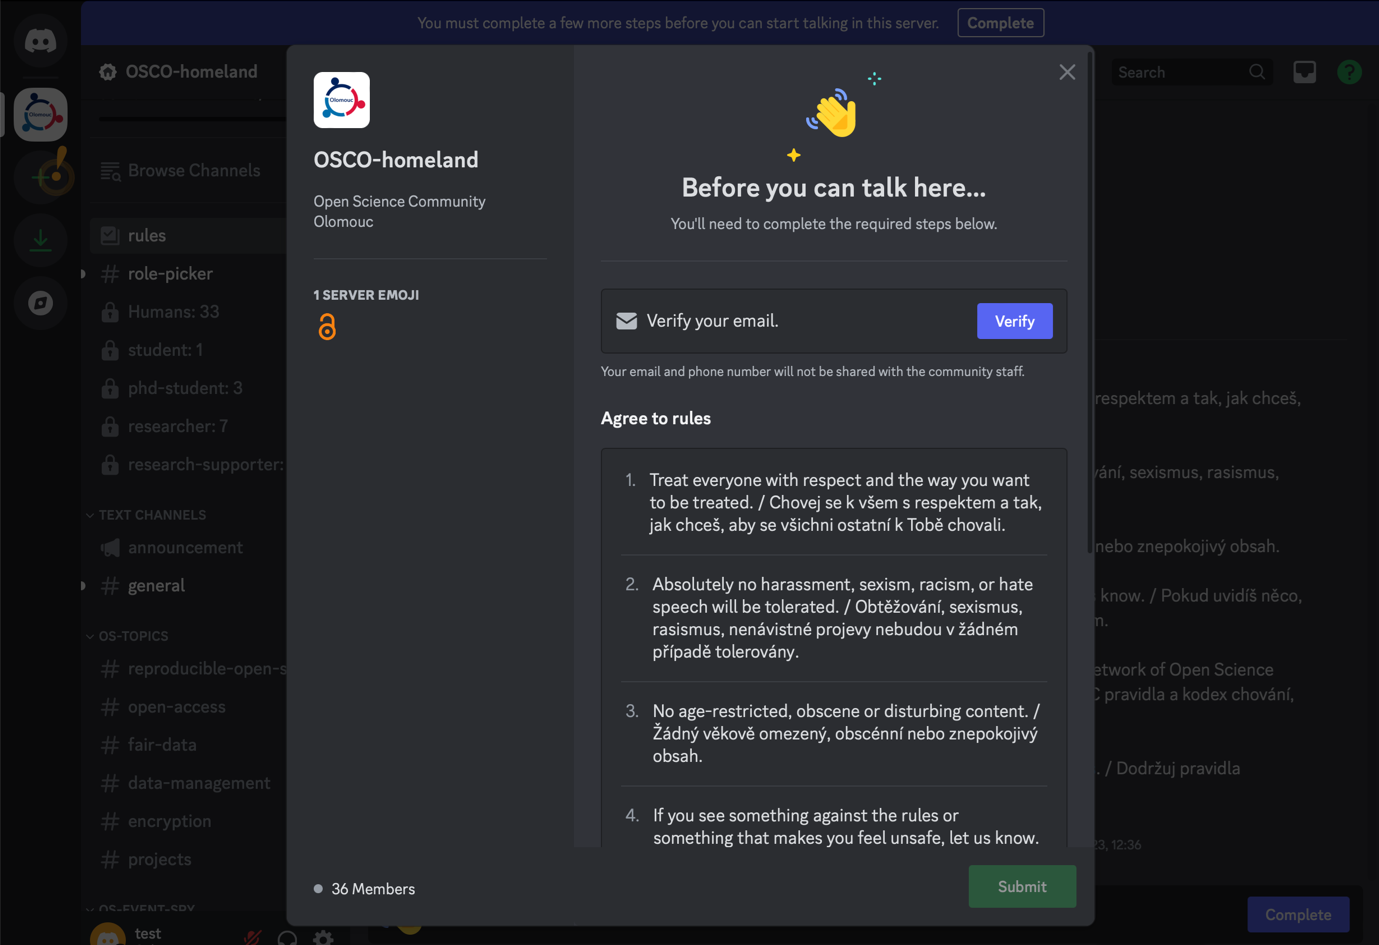Select the general text channel
The image size is (1379, 945).
pyautogui.click(x=156, y=586)
